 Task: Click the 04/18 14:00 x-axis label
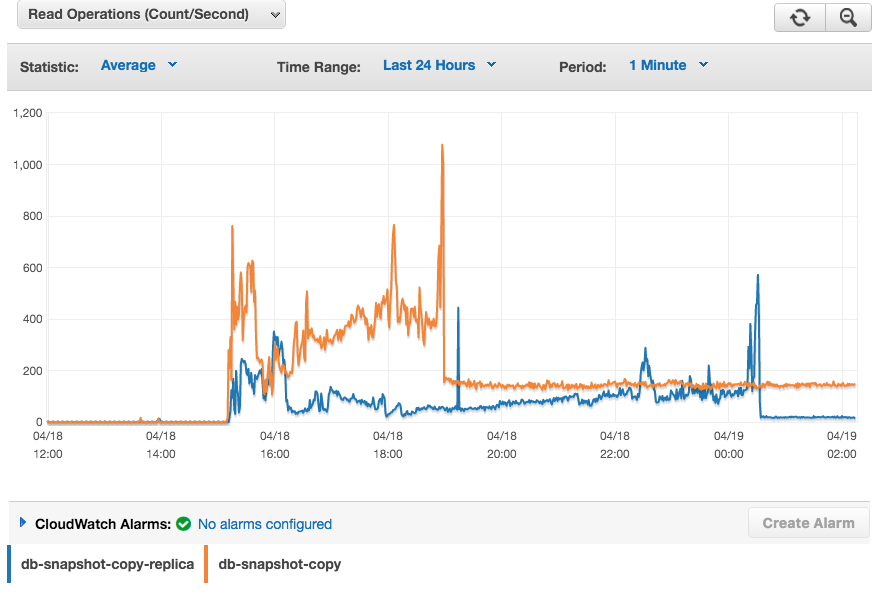point(161,445)
